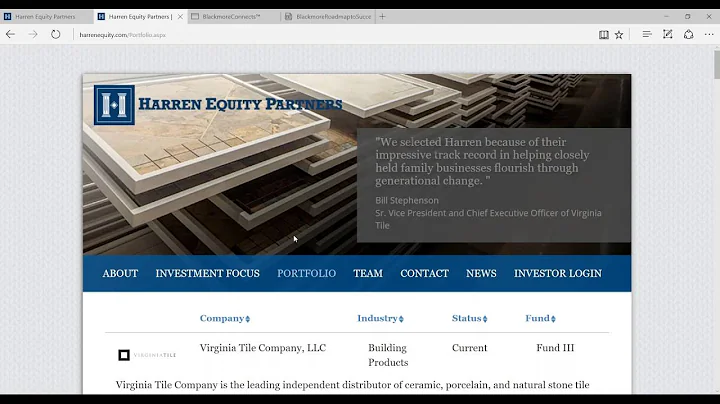Click the Harren Equity Partners H logo
The height and width of the screenshot is (404, 720).
(114, 105)
